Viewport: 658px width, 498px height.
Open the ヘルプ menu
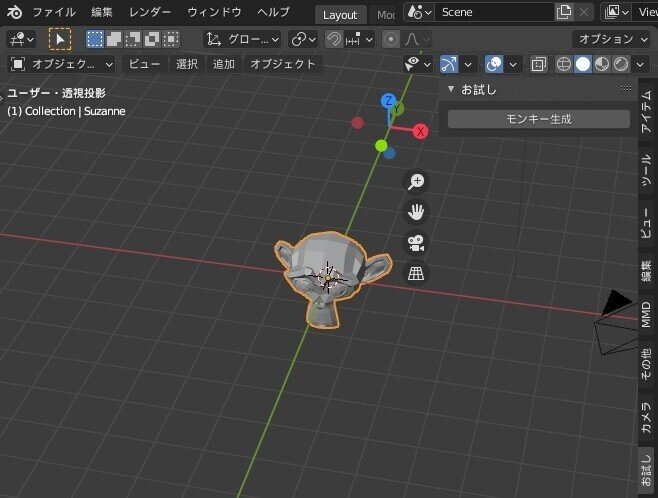pos(274,12)
